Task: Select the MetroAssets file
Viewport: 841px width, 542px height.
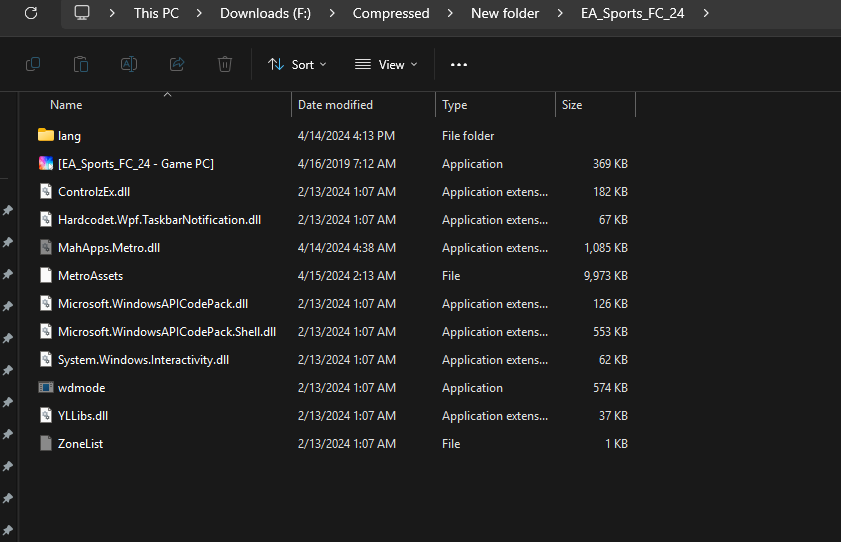Action: tap(90, 275)
